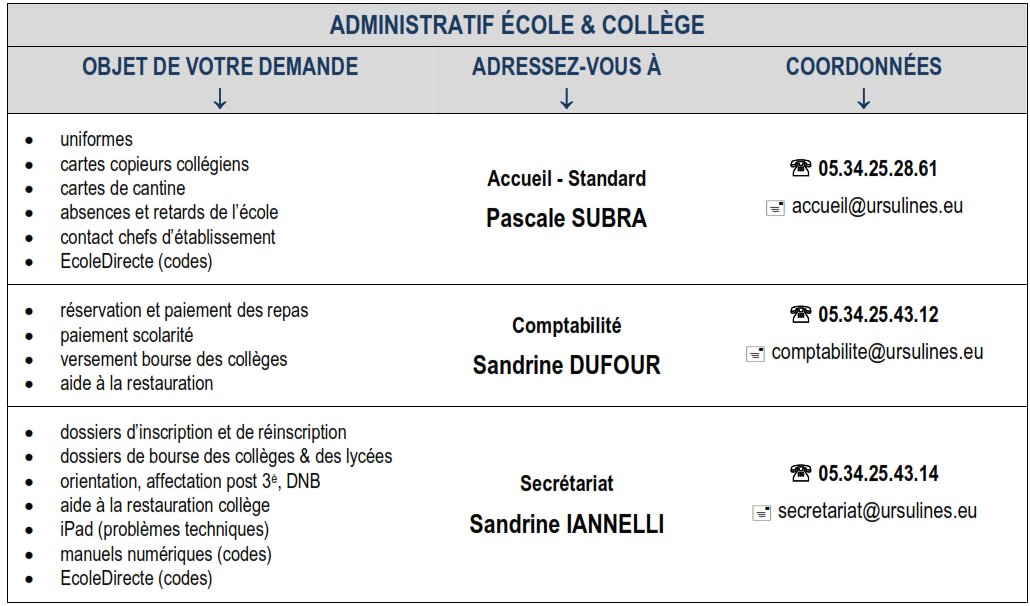Screen dimensions: 1030x606
Task: Click phone number 05.34.25.28.61
Action: click(877, 169)
